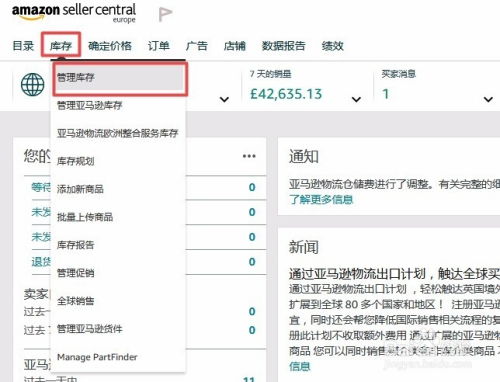
Task: Open the 目录 menu
Action: point(23,46)
